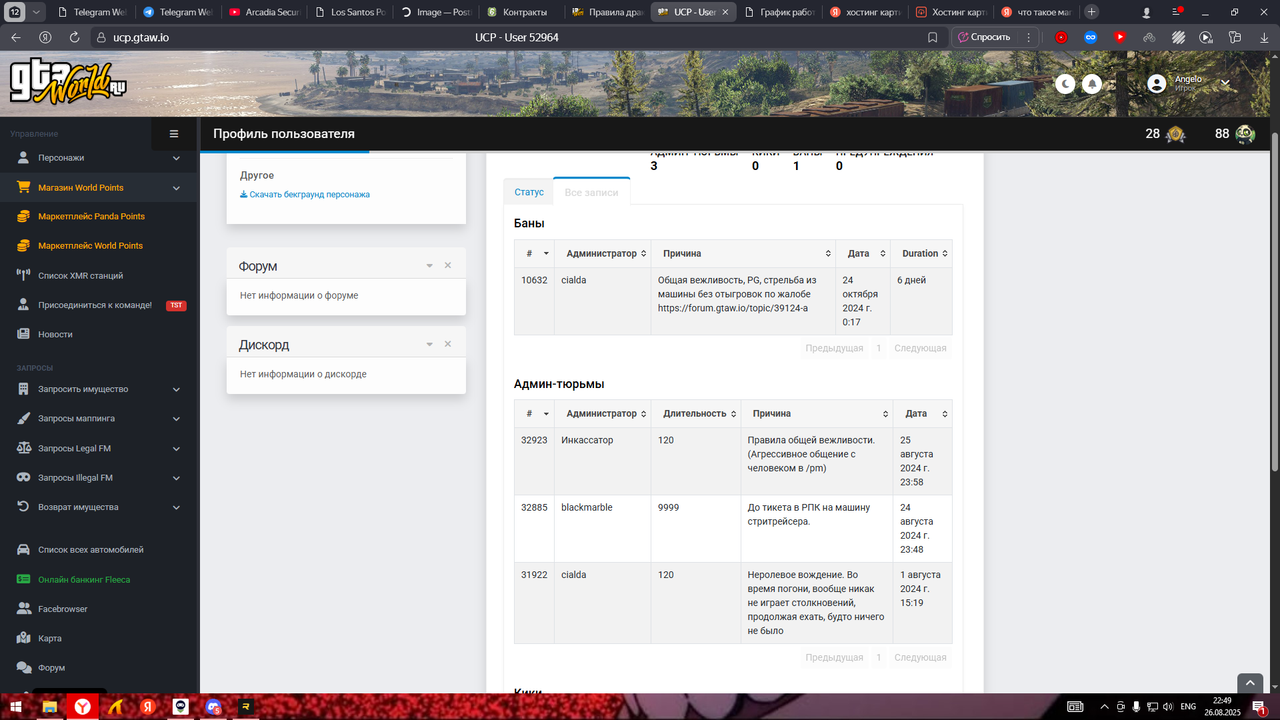
Task: Open Персонажи in the sidebar
Action: [61, 158]
